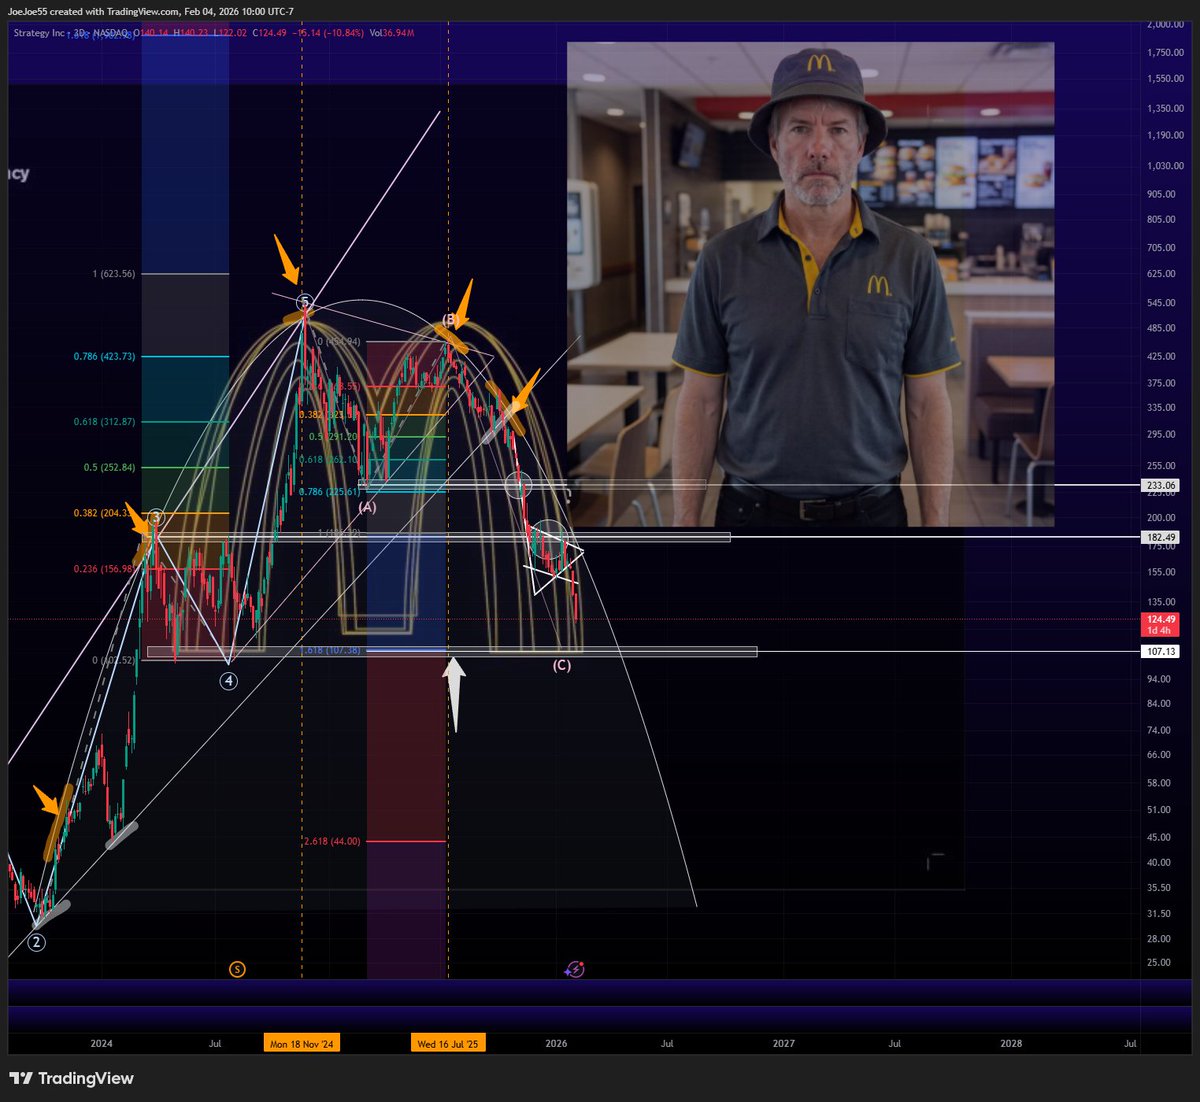1200x1102 pixels.
Task: Click the JoeJoe55 created with TradingView.com header
Action: pos(151,12)
